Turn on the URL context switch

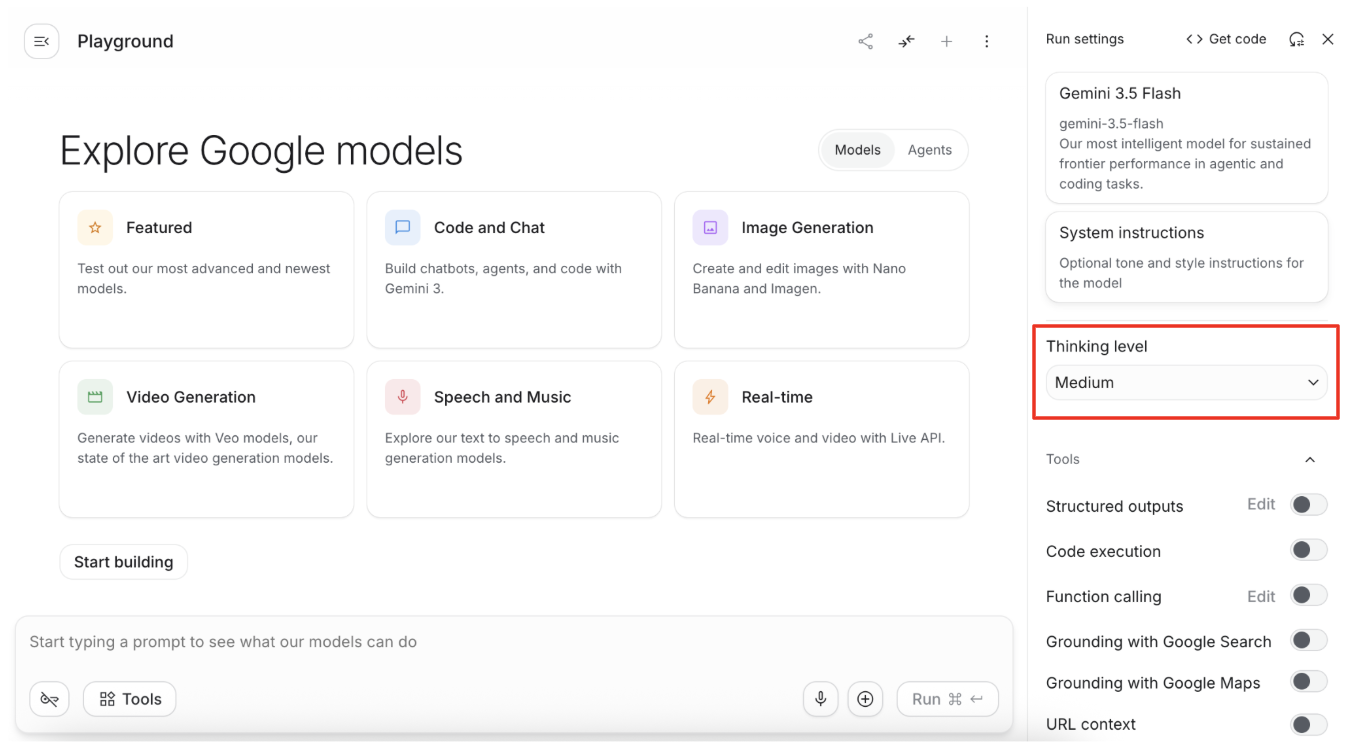[1309, 724]
